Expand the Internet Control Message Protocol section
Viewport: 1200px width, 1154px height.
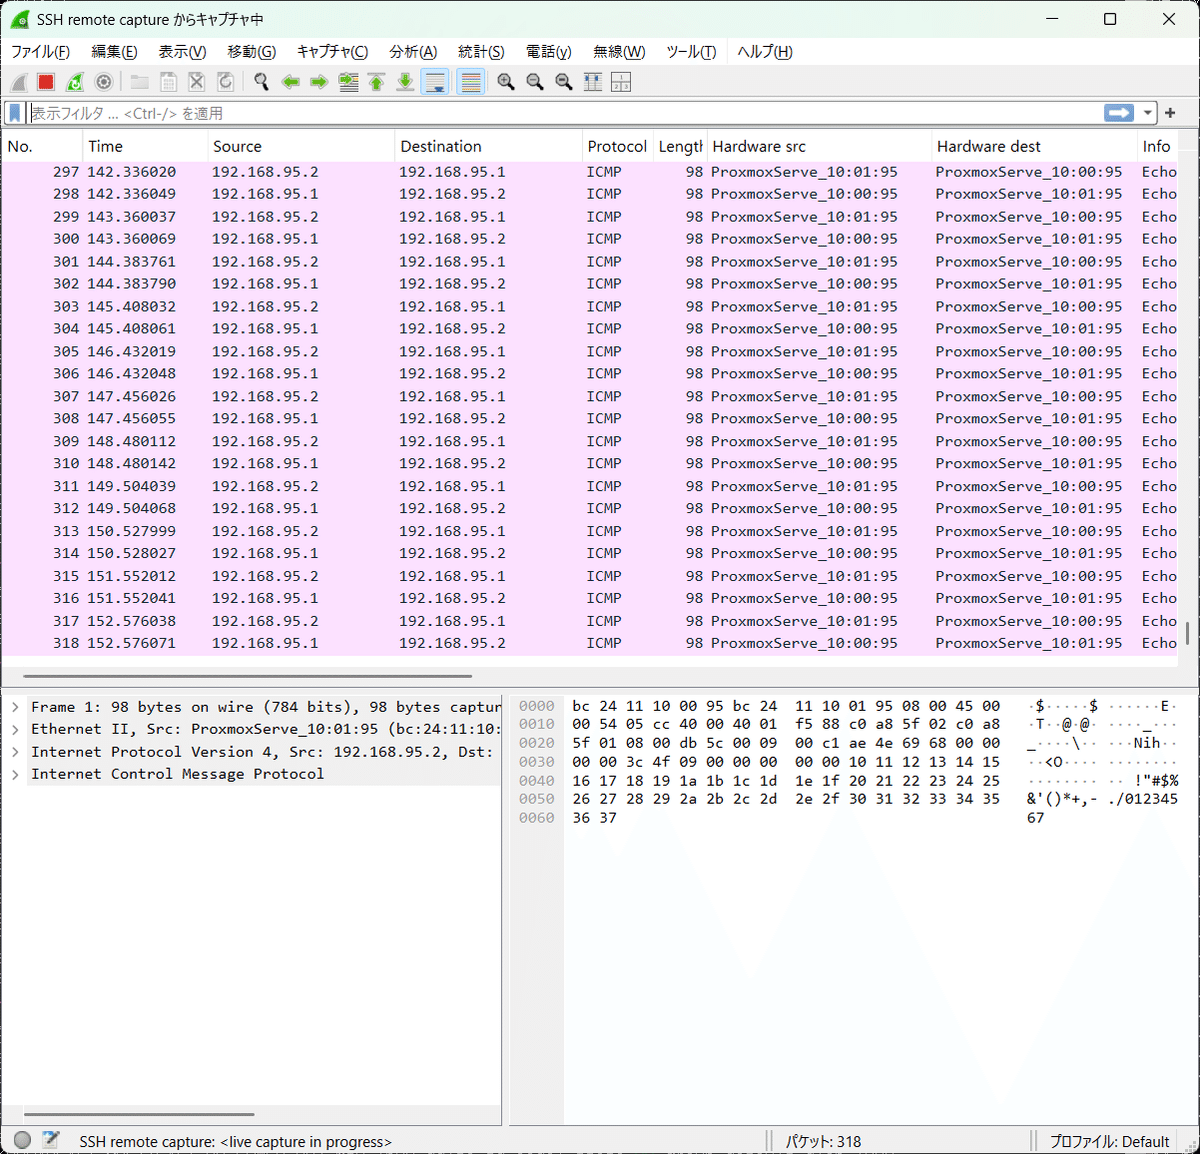point(14,774)
